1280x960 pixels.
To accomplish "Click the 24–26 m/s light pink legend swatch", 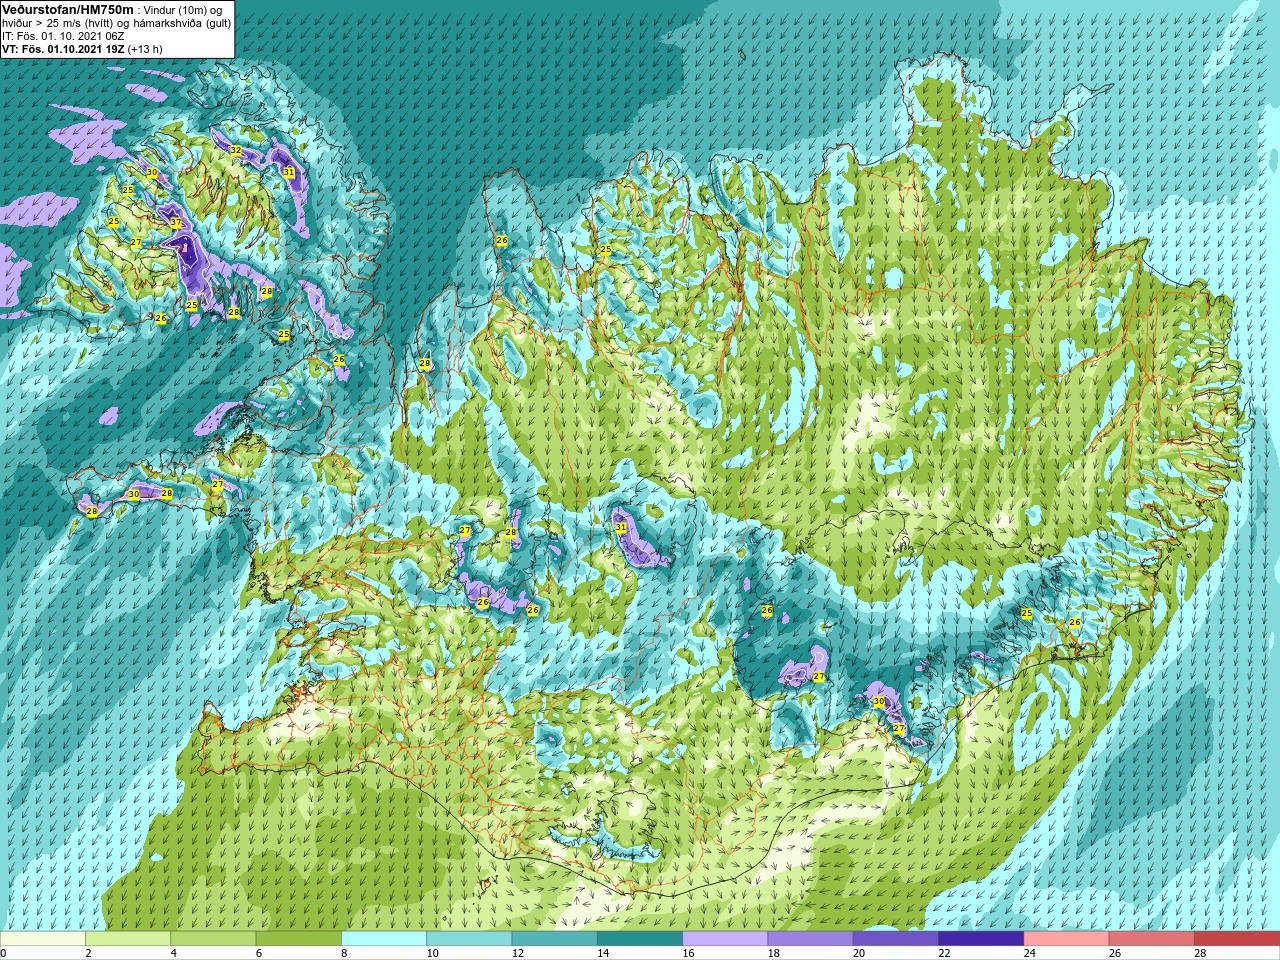I will 1066,939.
